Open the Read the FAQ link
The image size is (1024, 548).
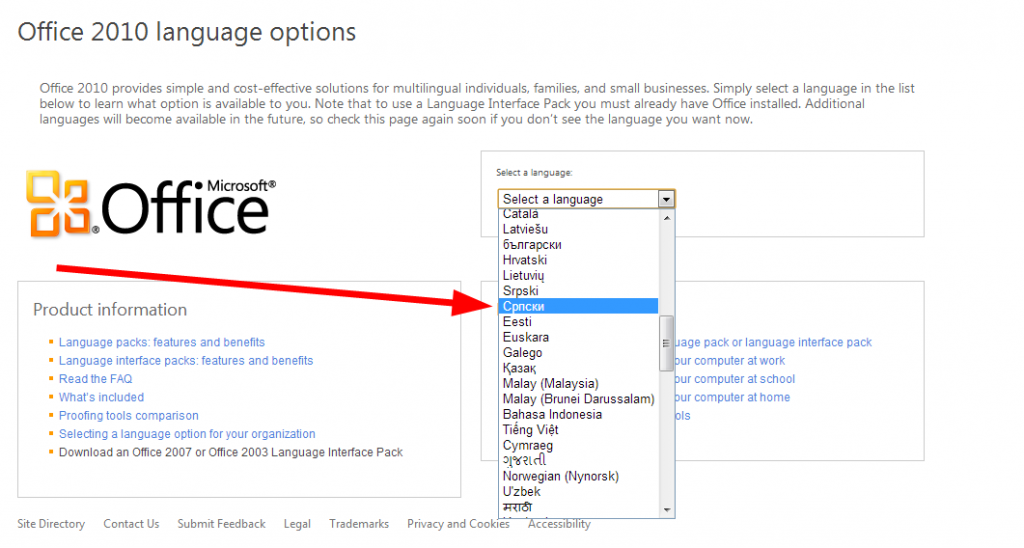[x=95, y=379]
